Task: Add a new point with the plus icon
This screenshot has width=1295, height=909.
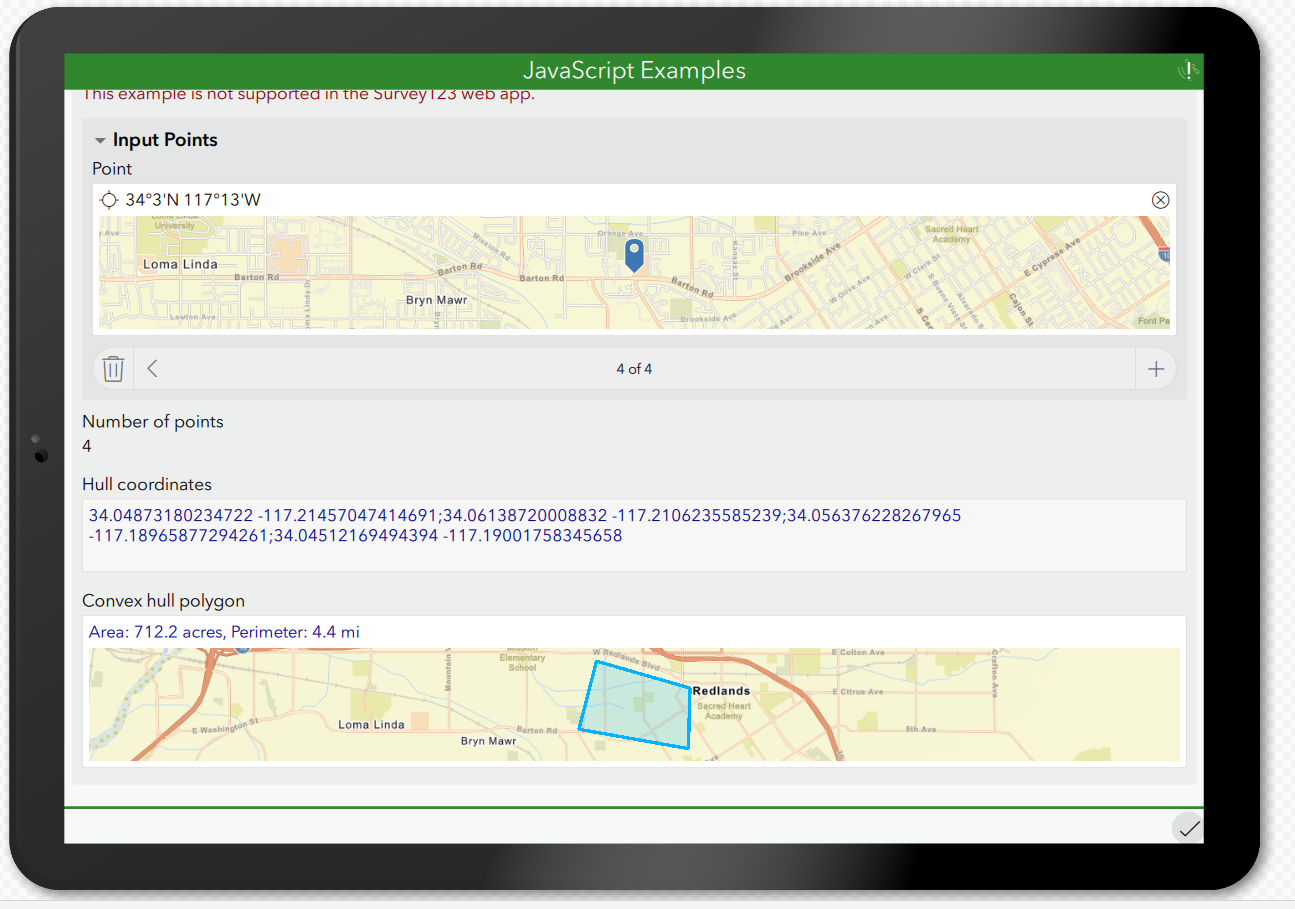Action: [1156, 368]
